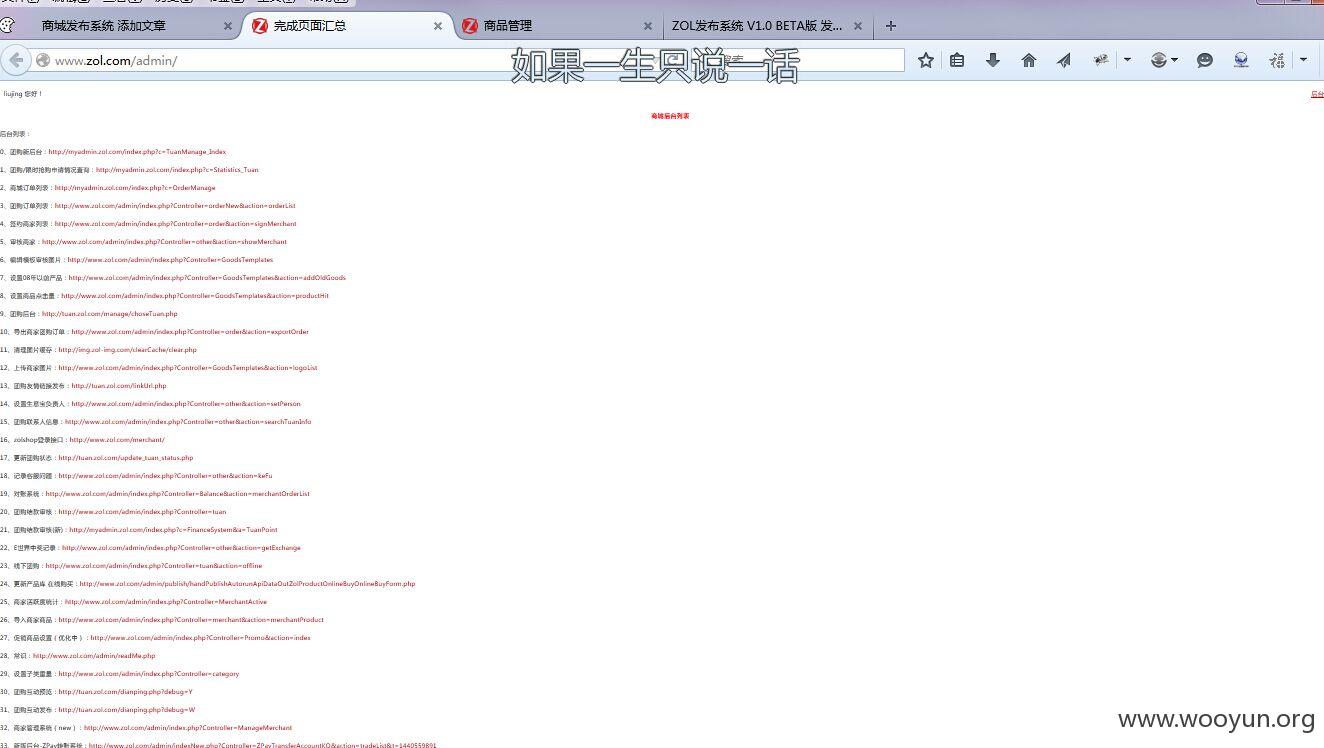The image size is (1324, 748).
Task: Open the getExchange link on row 22
Action: tap(181, 548)
